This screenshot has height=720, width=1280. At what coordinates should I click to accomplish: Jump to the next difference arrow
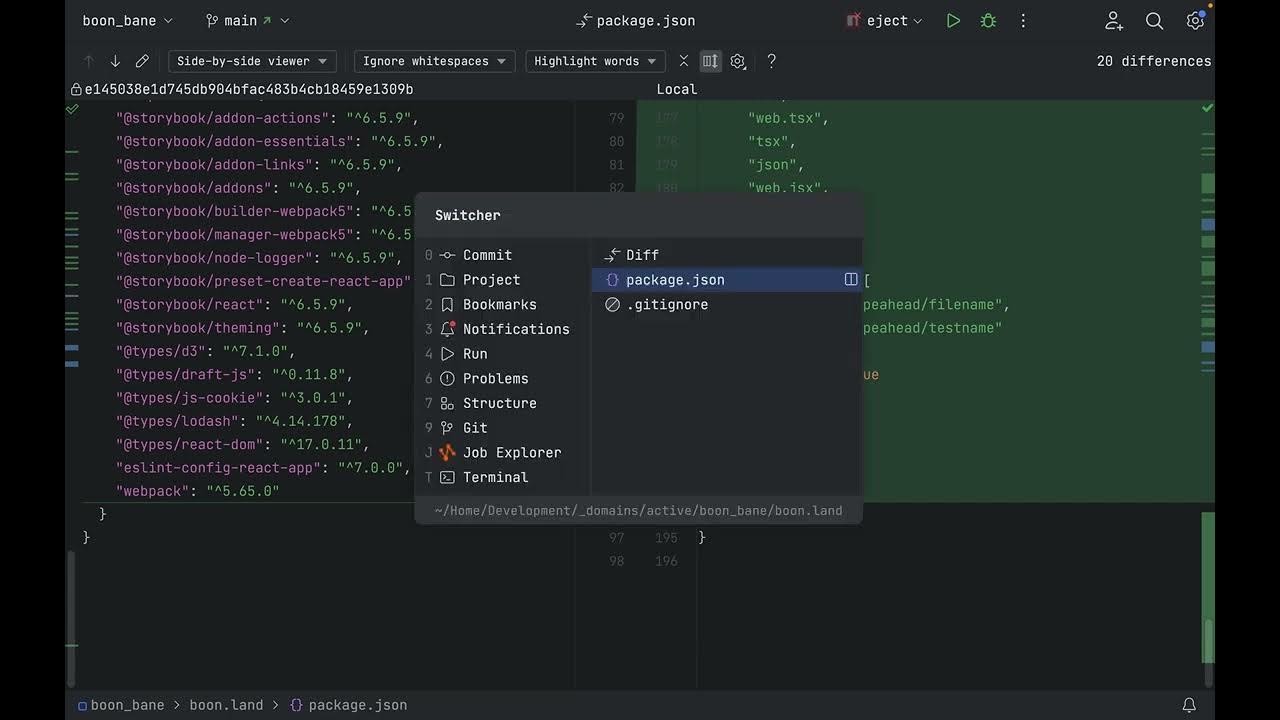pos(115,61)
